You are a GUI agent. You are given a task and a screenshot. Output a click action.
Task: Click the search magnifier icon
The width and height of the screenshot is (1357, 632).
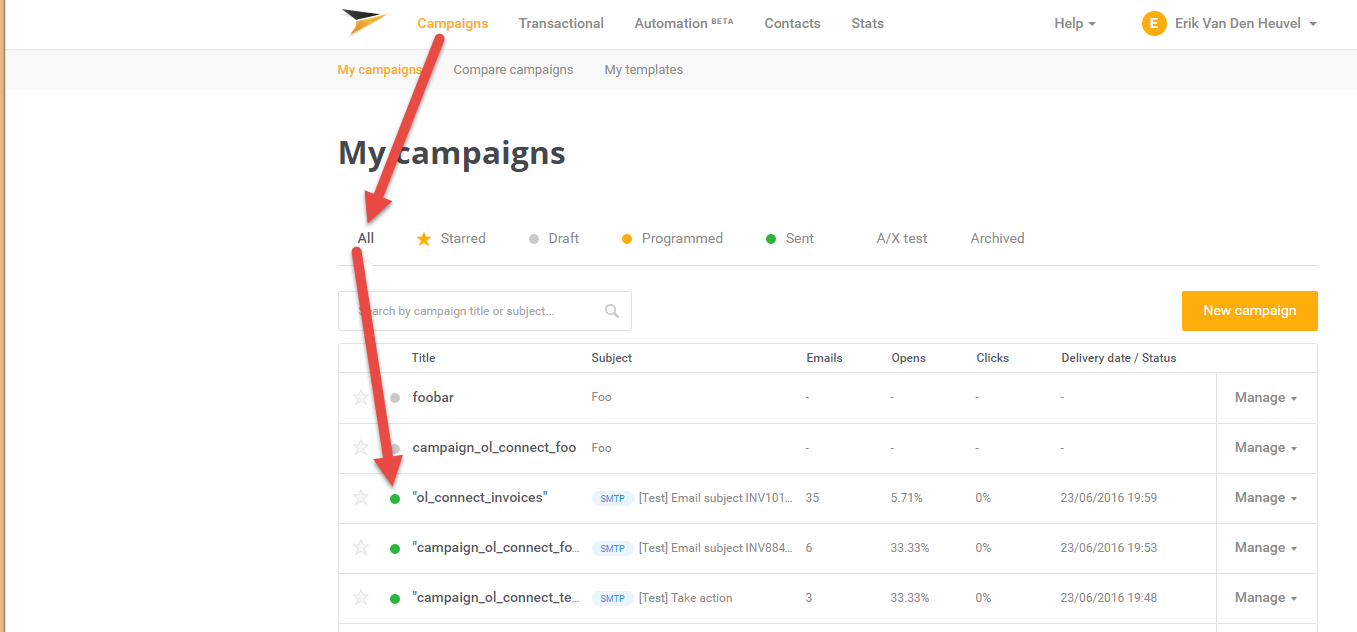click(x=612, y=311)
